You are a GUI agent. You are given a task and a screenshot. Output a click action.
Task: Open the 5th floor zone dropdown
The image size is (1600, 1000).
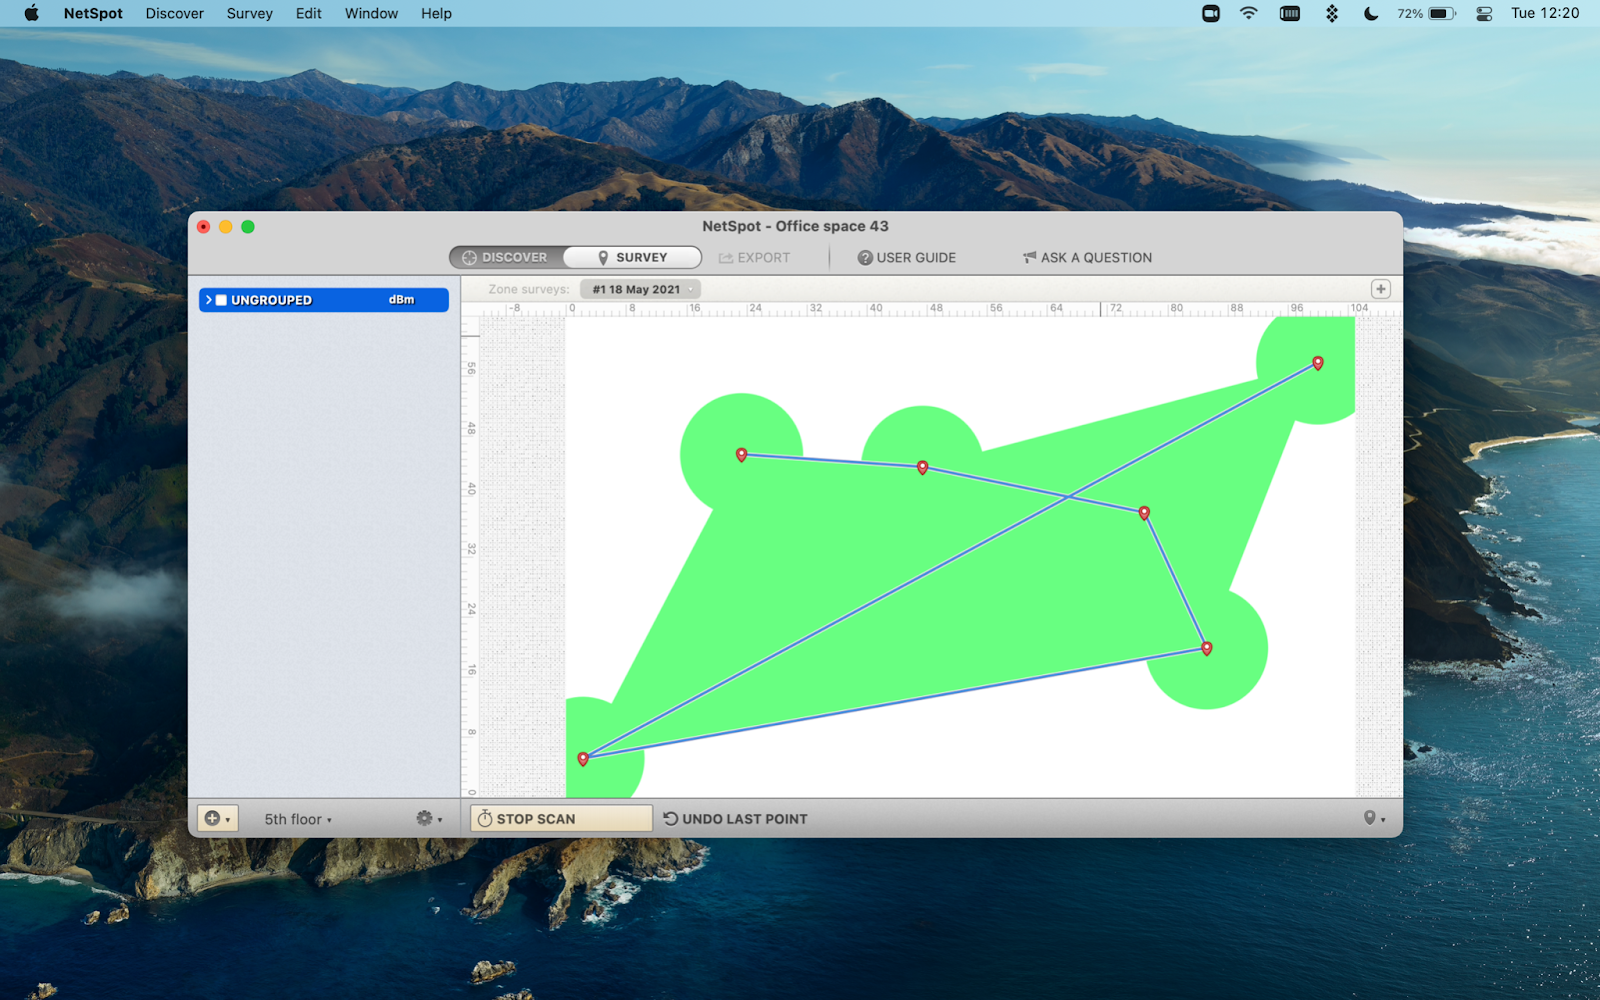point(297,819)
